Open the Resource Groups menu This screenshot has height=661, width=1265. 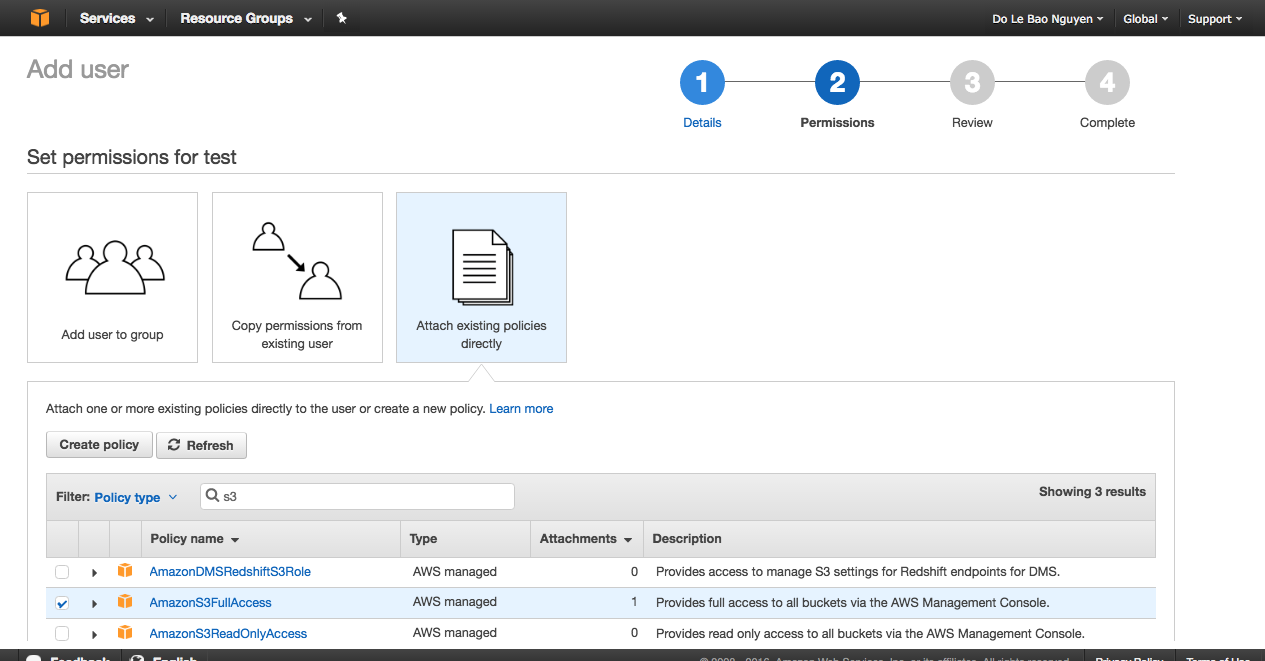coord(245,18)
